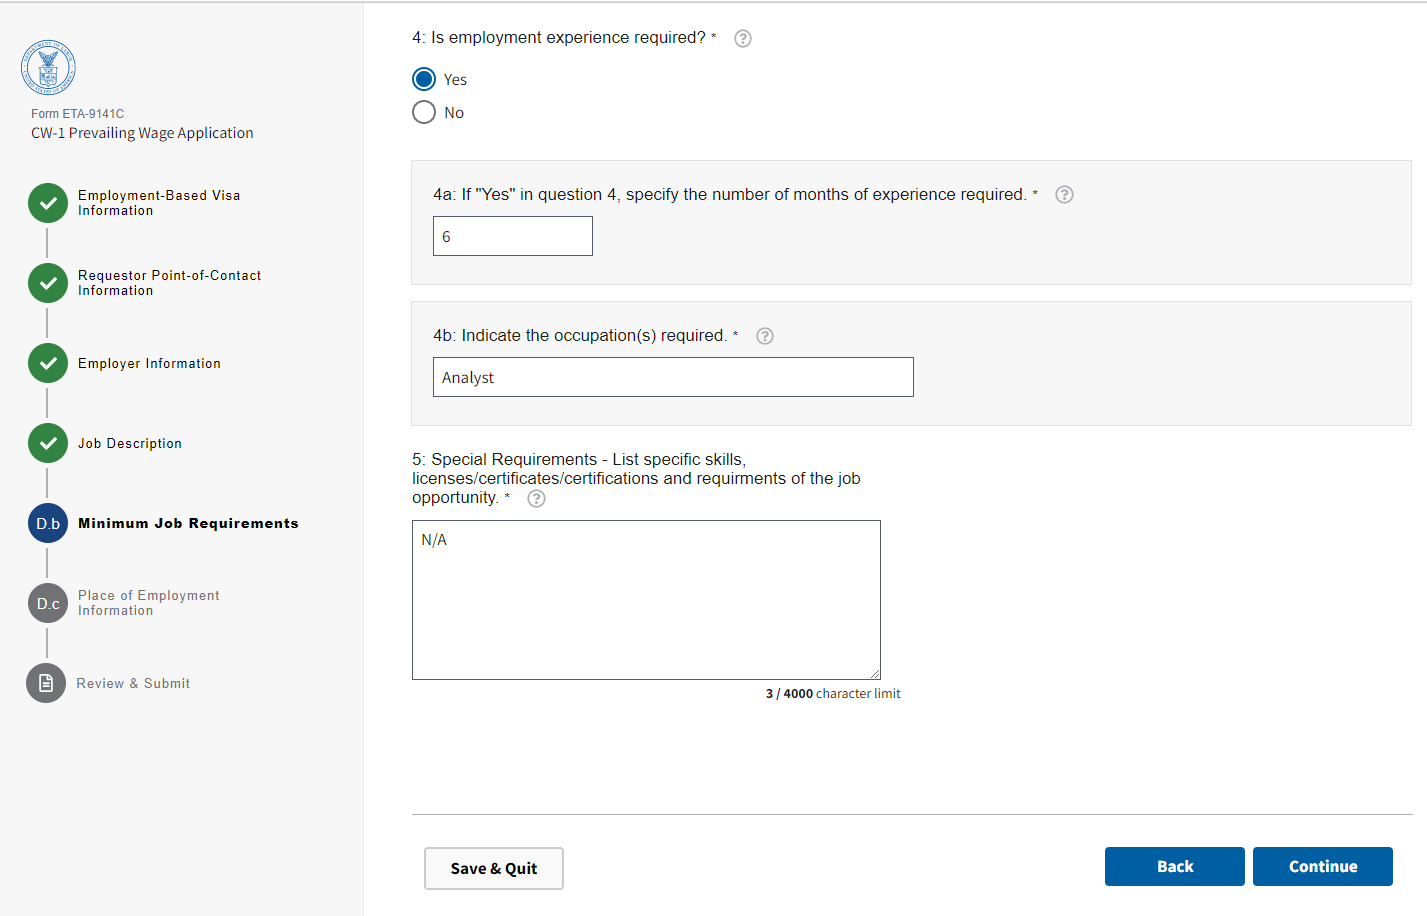Image resolution: width=1427 pixels, height=916 pixels.
Task: Select Yes for employment experience required
Action: coord(424,79)
